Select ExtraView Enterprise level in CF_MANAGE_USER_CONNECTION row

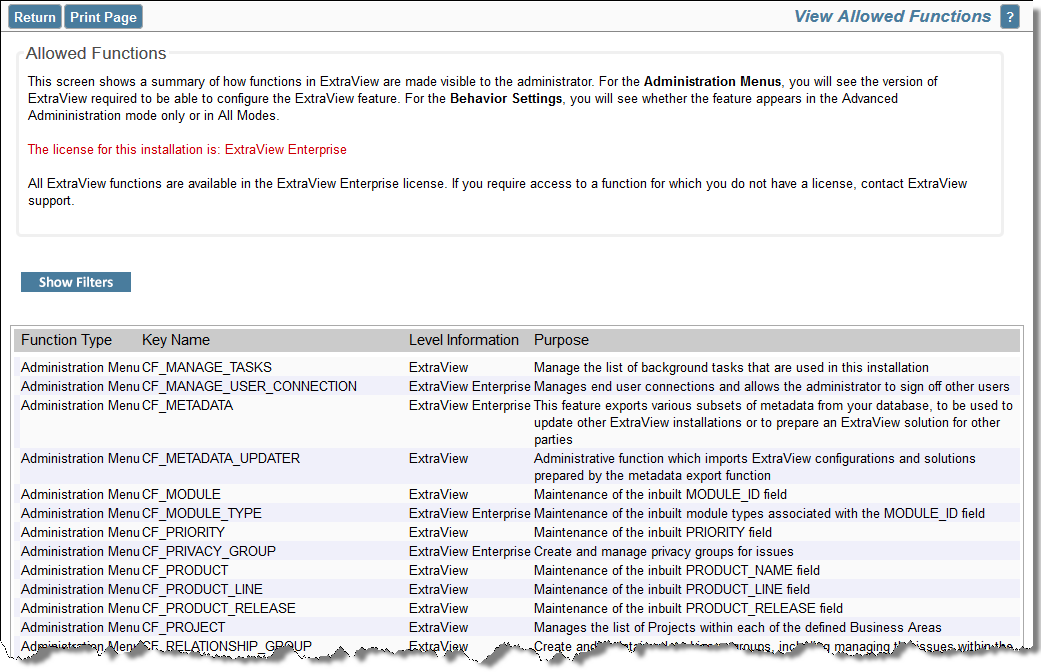[469, 386]
